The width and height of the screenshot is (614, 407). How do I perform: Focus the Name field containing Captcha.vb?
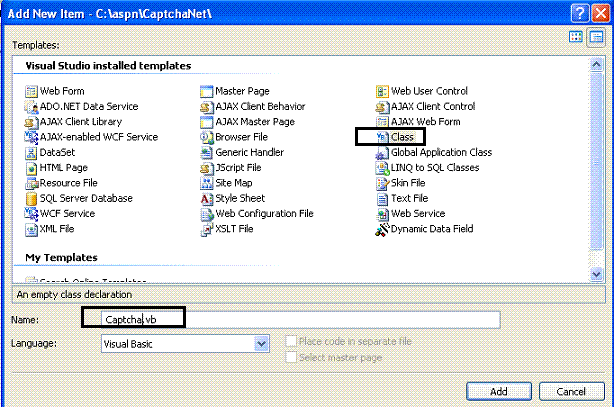(x=301, y=320)
